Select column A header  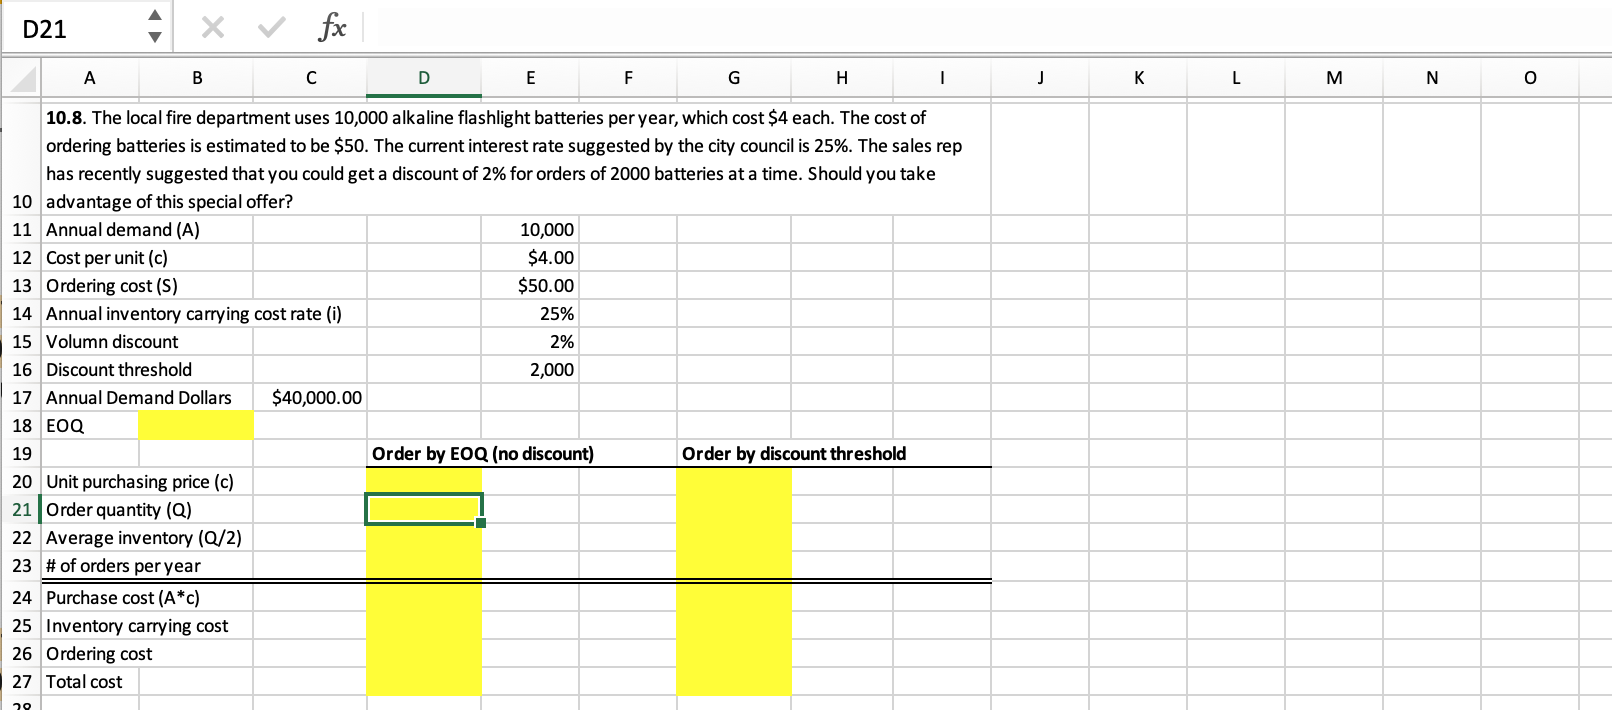pos(90,78)
